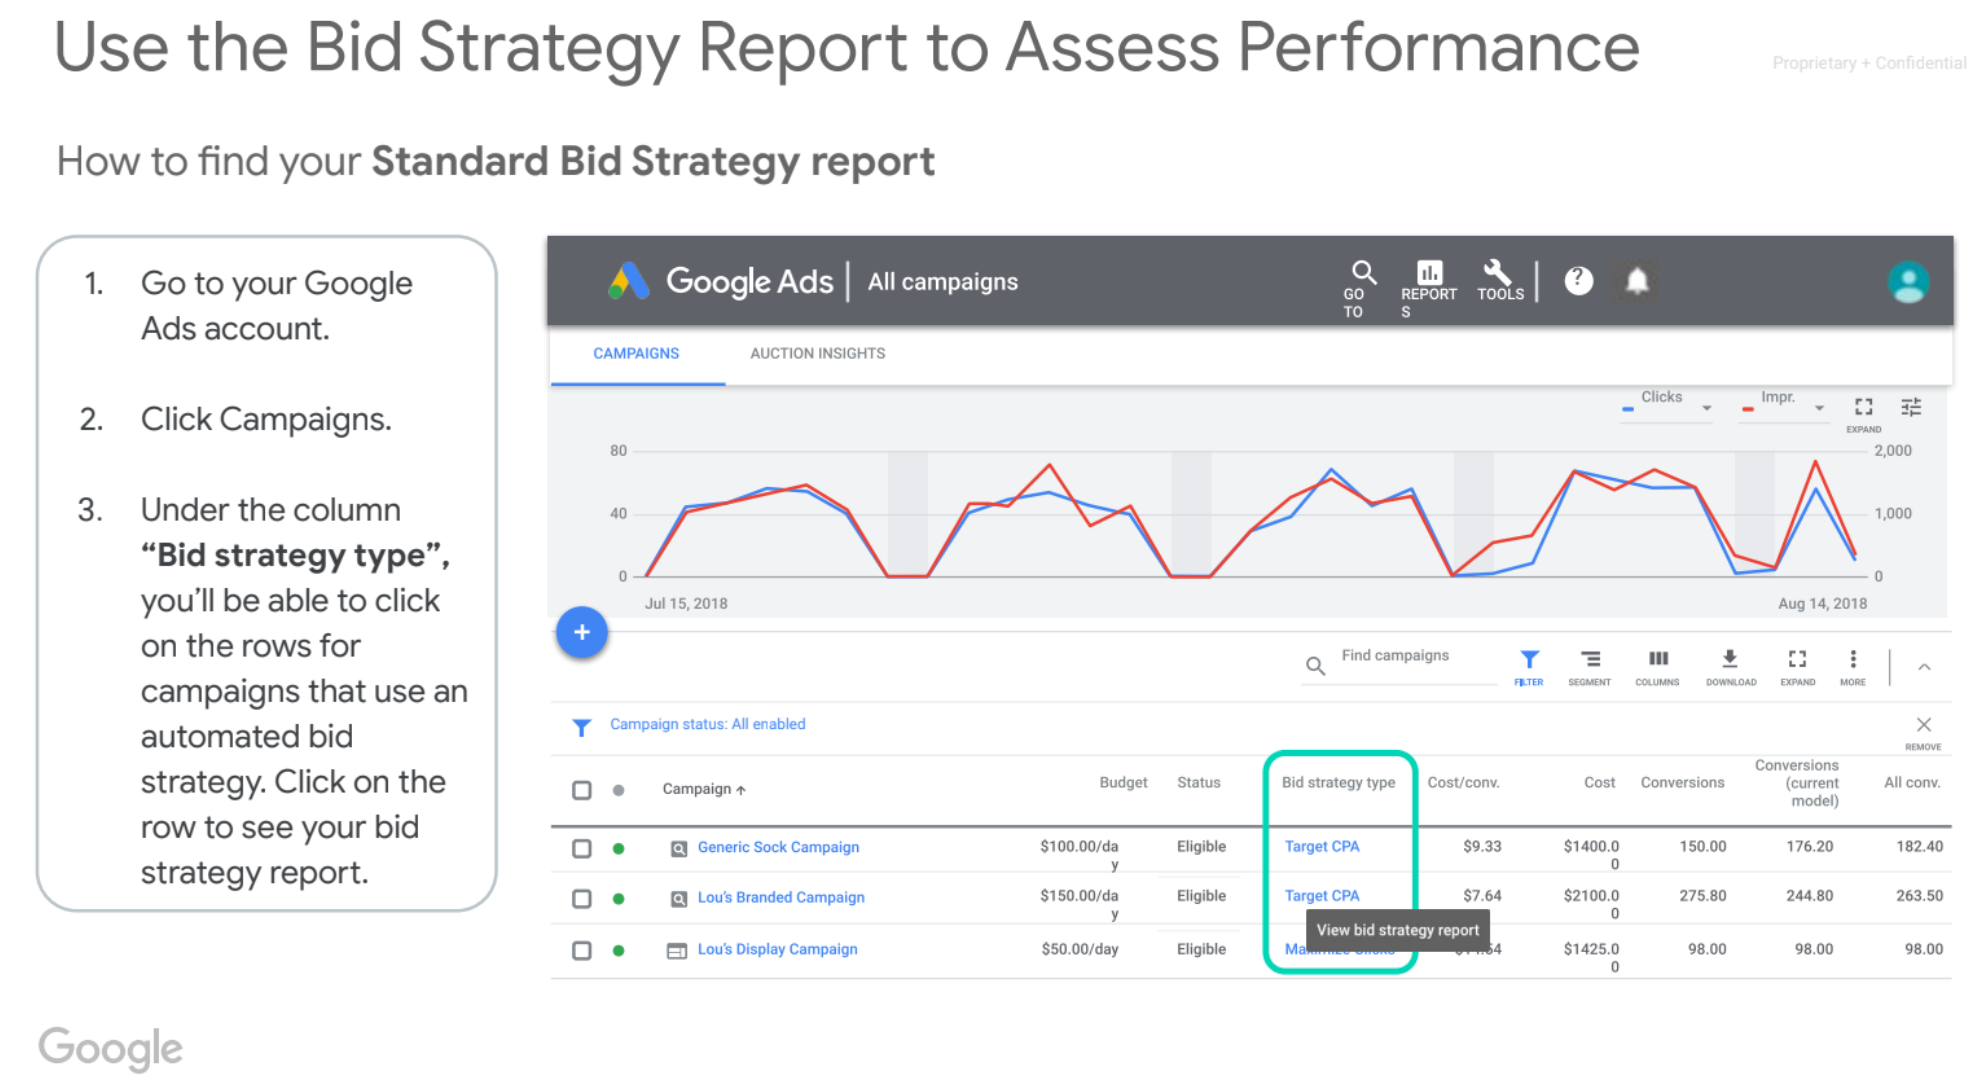1988x1080 pixels.
Task: Click the Campaign status: All enabled filter
Action: pos(707,724)
